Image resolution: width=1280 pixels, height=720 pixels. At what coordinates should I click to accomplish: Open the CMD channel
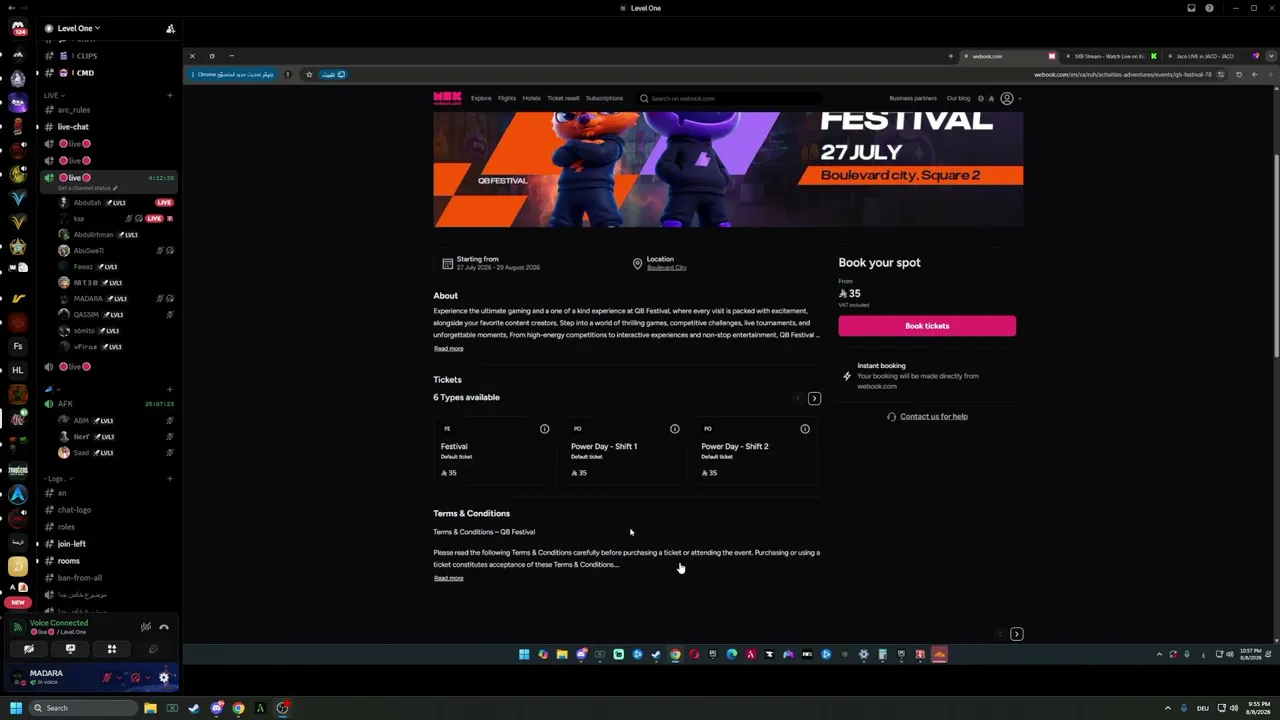point(109,73)
